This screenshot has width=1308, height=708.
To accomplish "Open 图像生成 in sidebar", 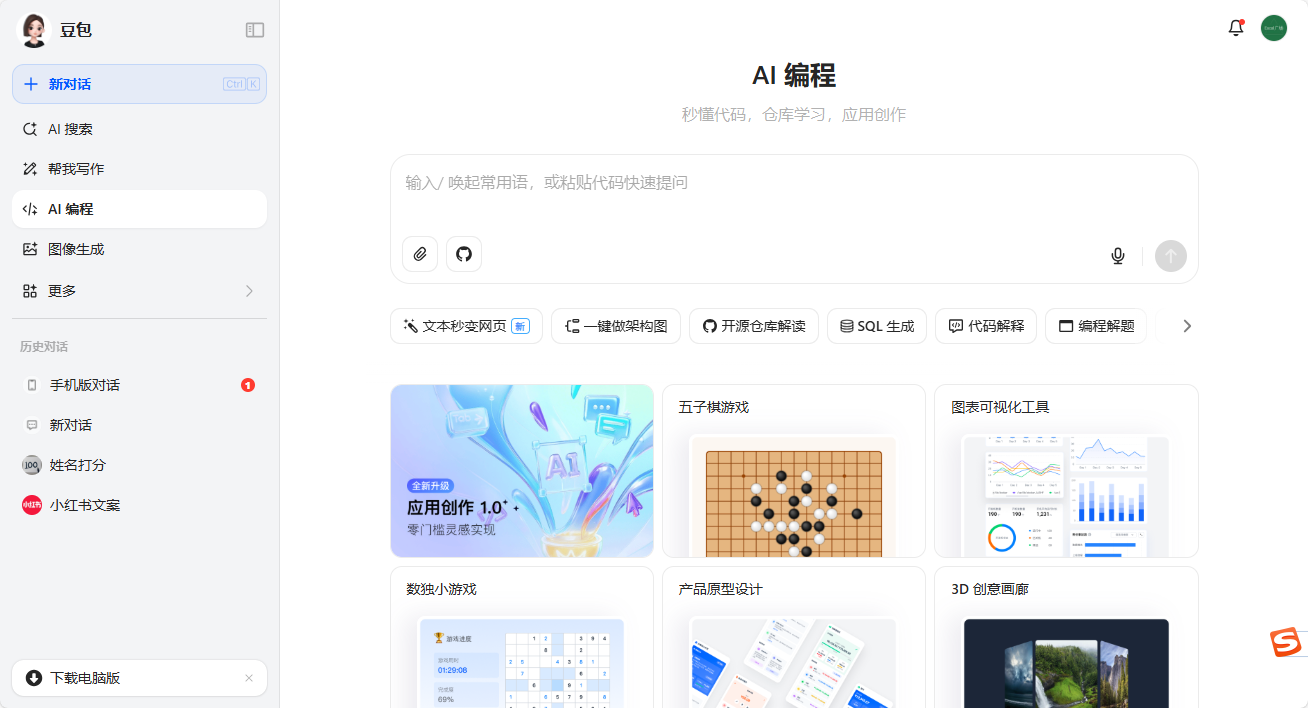I will pos(139,249).
